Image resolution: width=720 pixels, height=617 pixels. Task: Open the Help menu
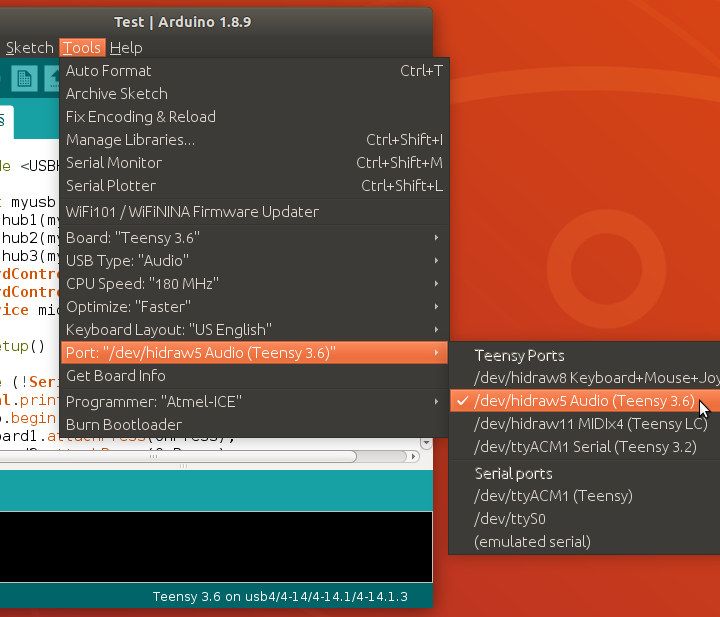point(126,48)
